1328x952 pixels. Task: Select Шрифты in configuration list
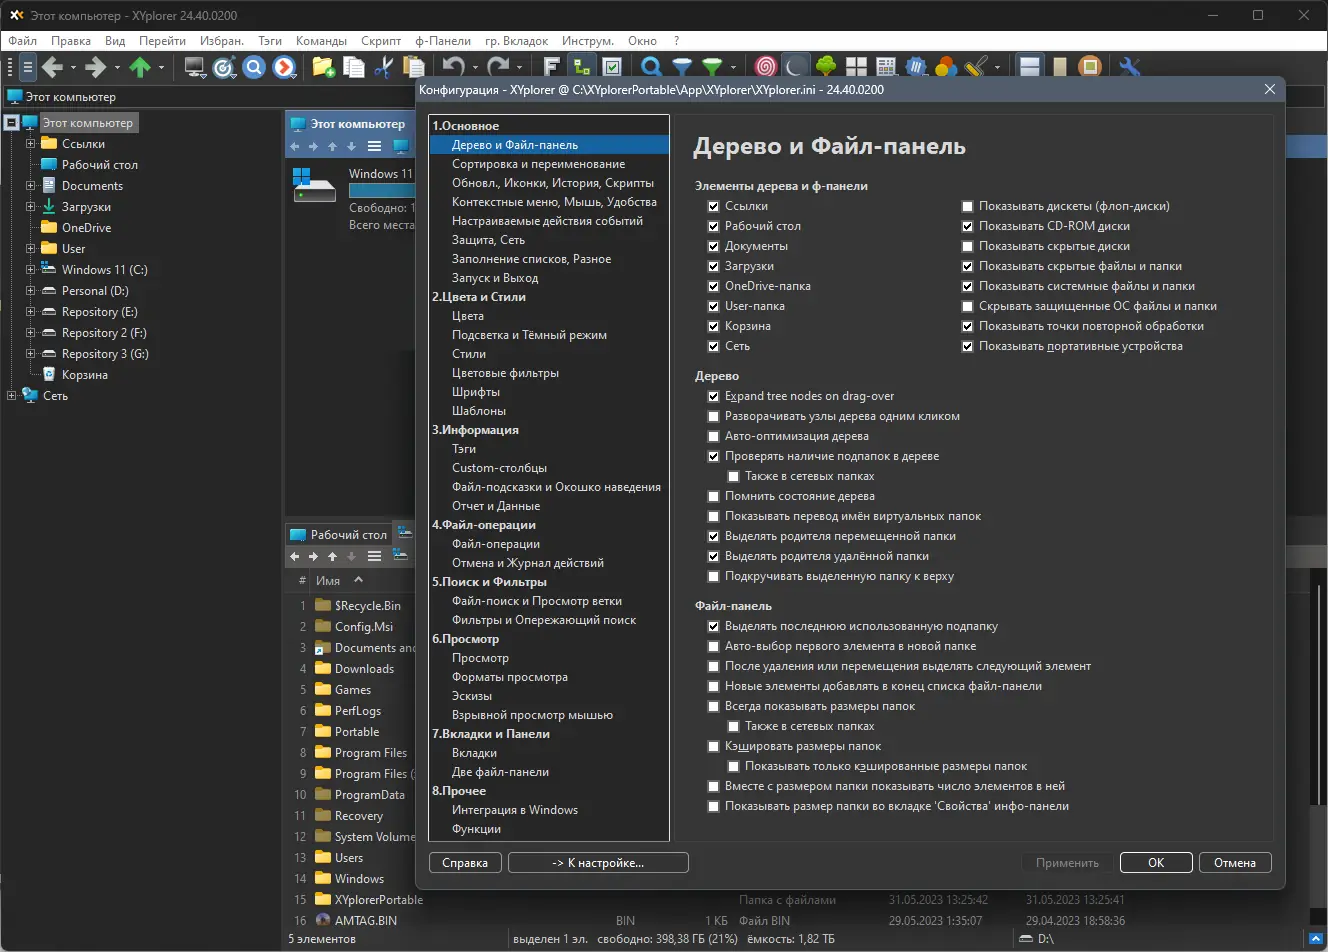coord(476,392)
